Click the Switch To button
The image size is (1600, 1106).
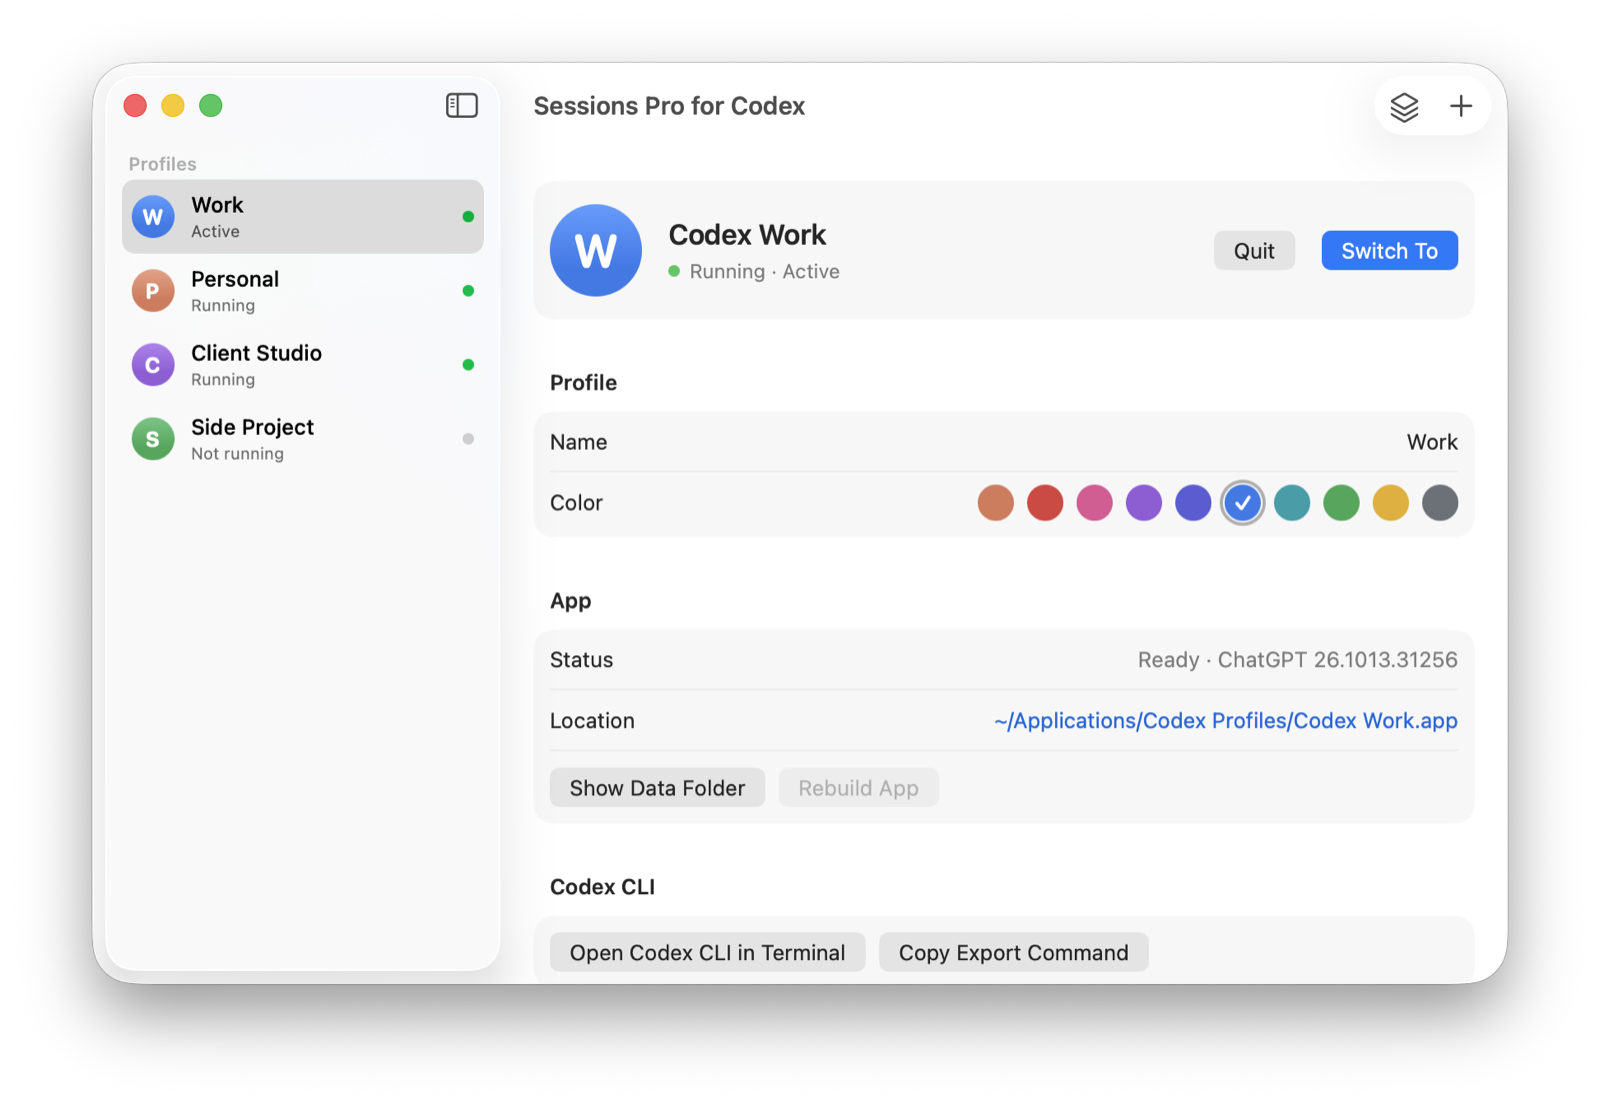1390,251
